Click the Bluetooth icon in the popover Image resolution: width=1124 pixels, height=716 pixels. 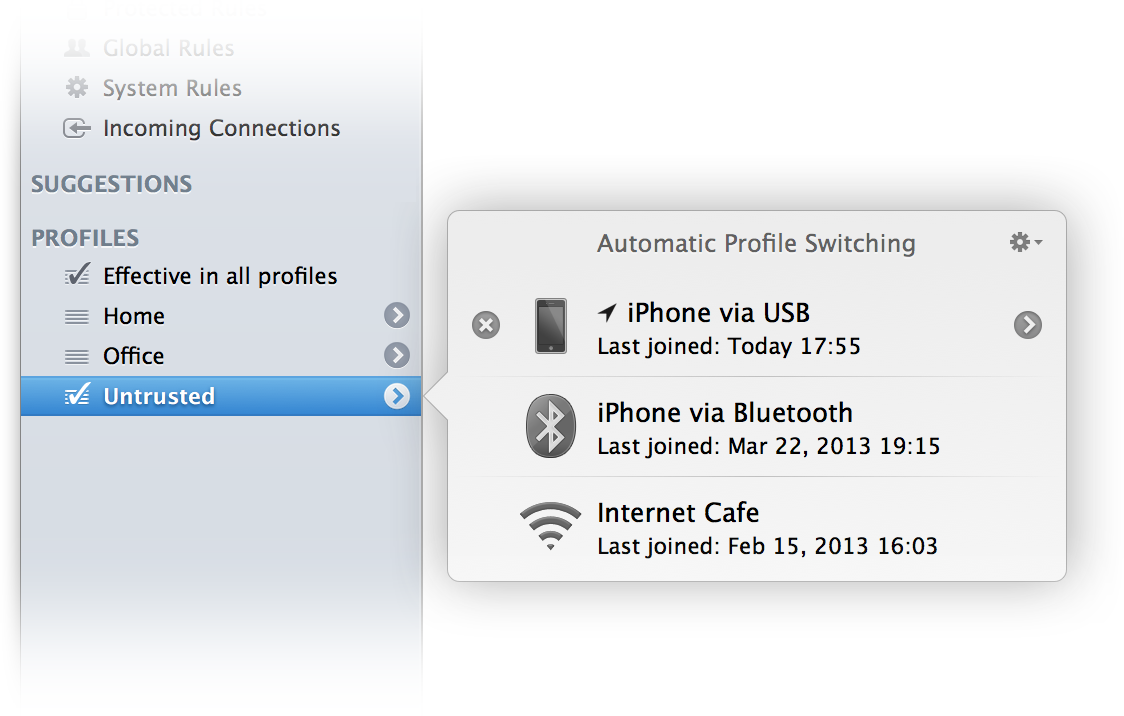[x=550, y=426]
